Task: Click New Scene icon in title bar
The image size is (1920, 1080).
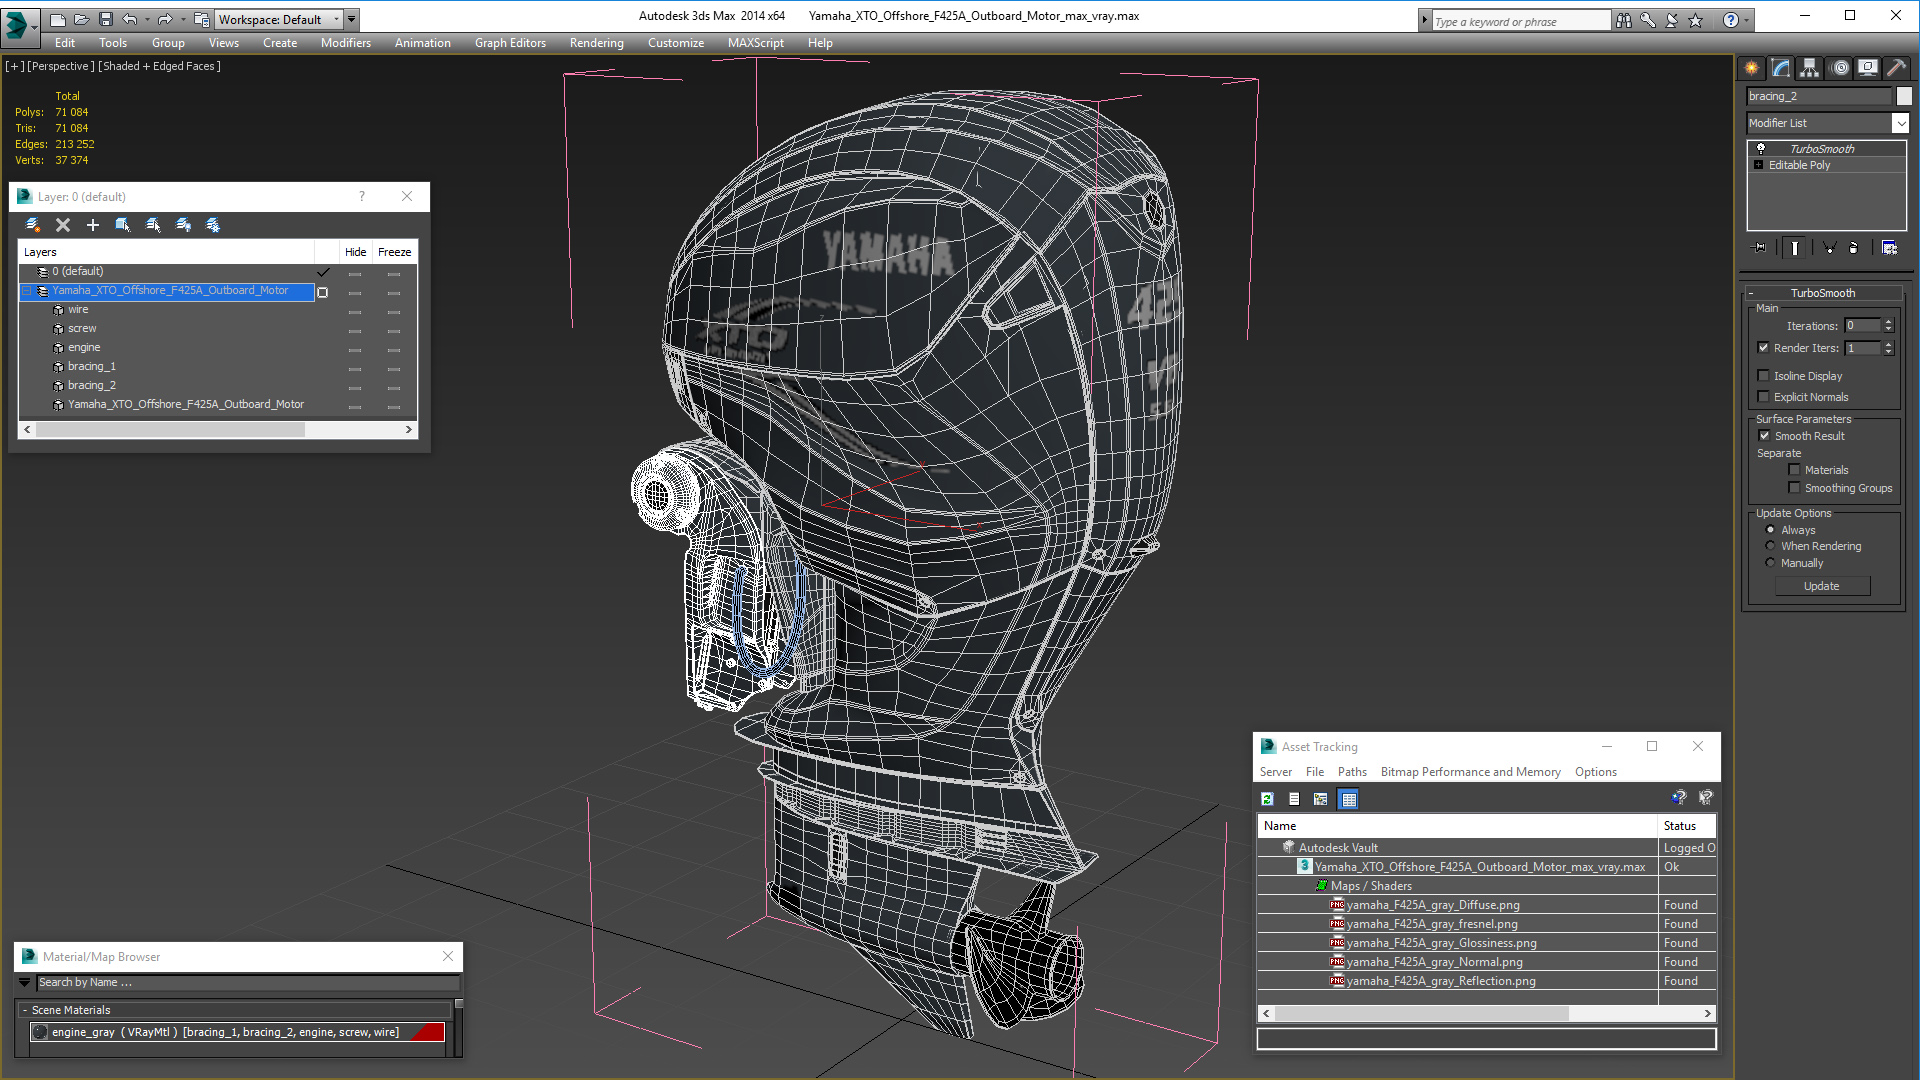Action: 58,19
